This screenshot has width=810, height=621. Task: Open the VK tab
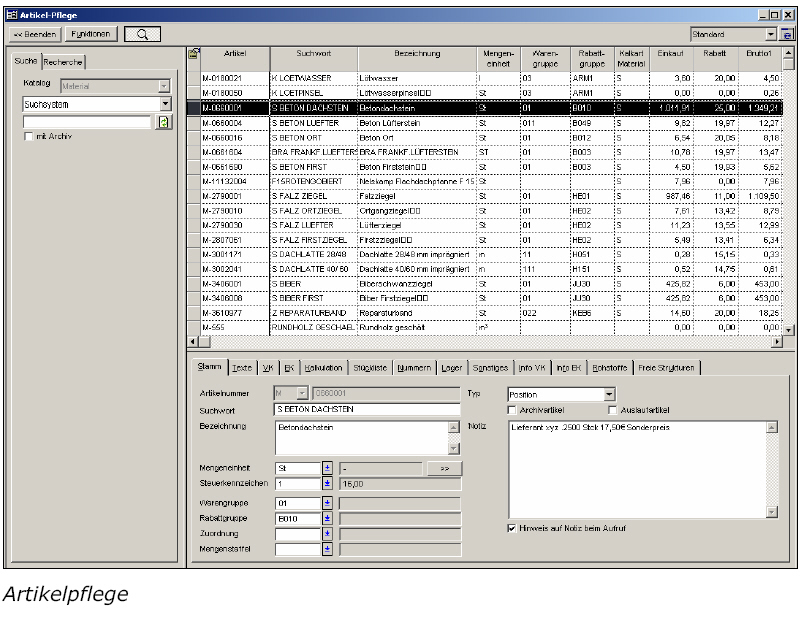click(x=268, y=368)
